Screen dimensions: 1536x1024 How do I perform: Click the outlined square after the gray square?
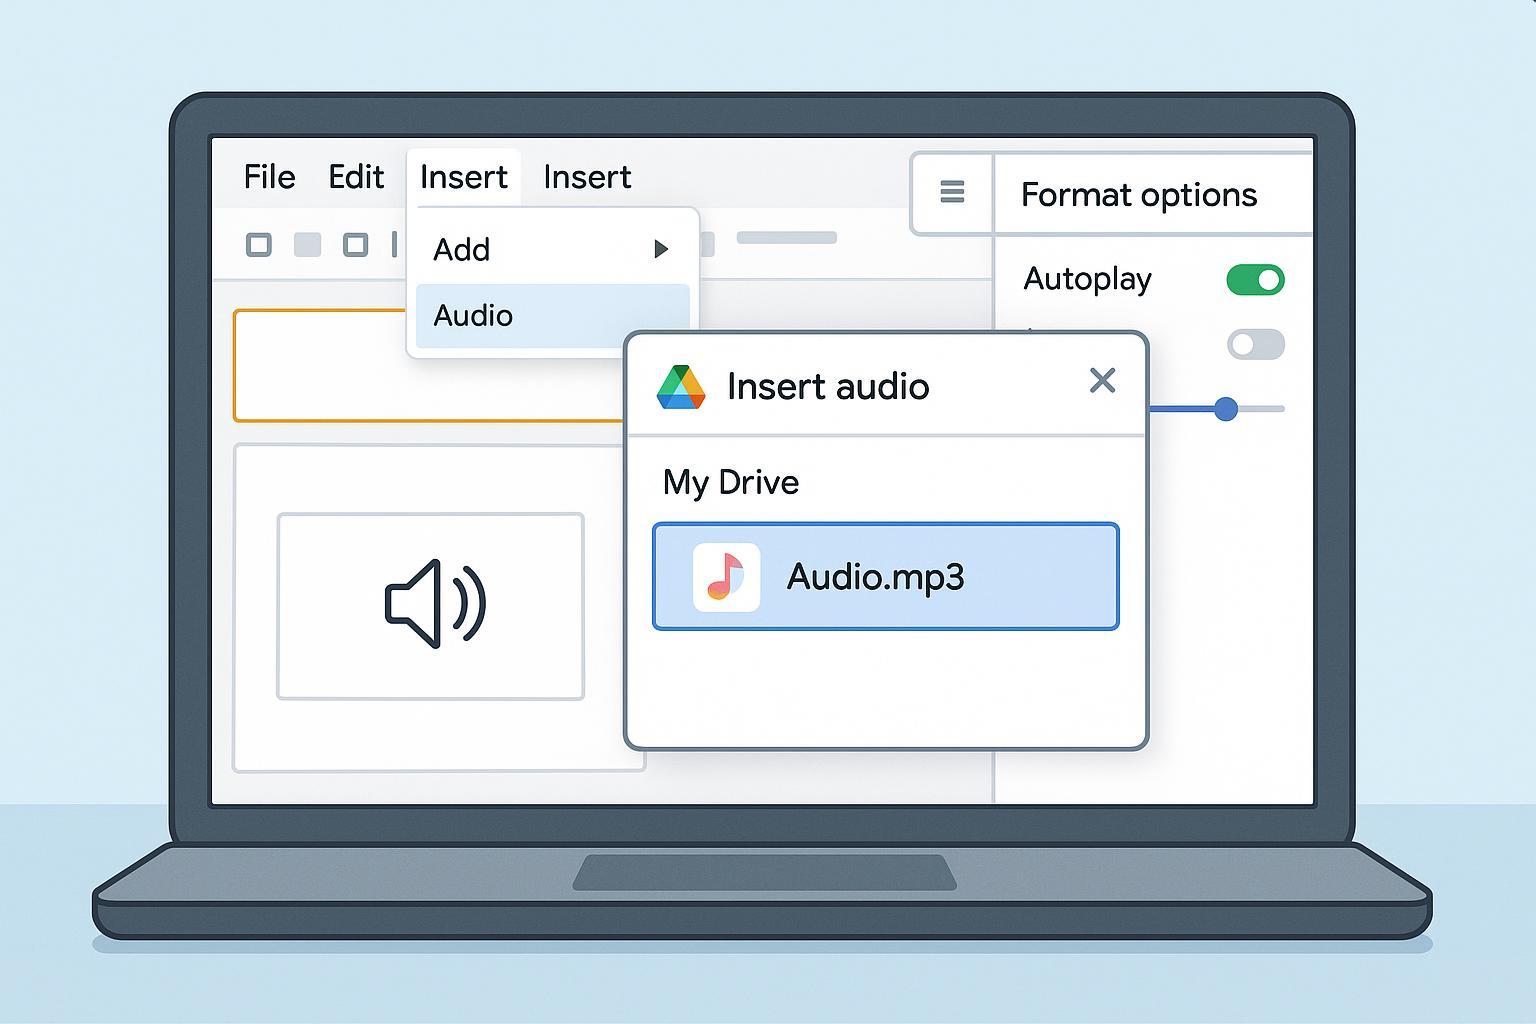point(355,245)
